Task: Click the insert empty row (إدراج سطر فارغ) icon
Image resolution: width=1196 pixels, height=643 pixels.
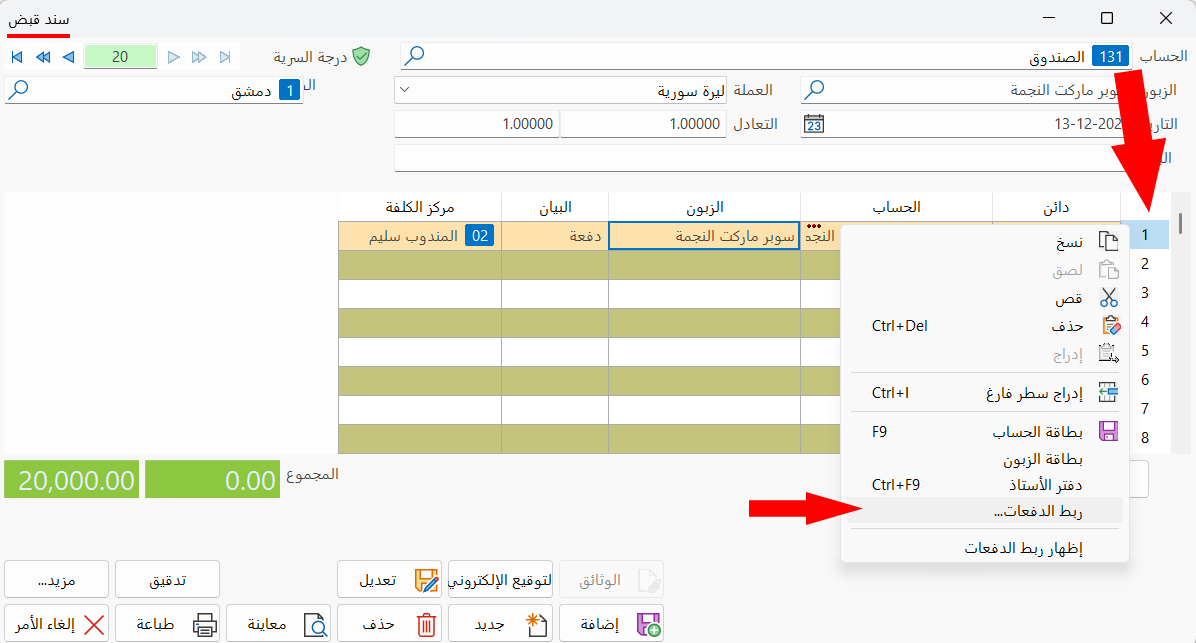Action: (x=1108, y=392)
